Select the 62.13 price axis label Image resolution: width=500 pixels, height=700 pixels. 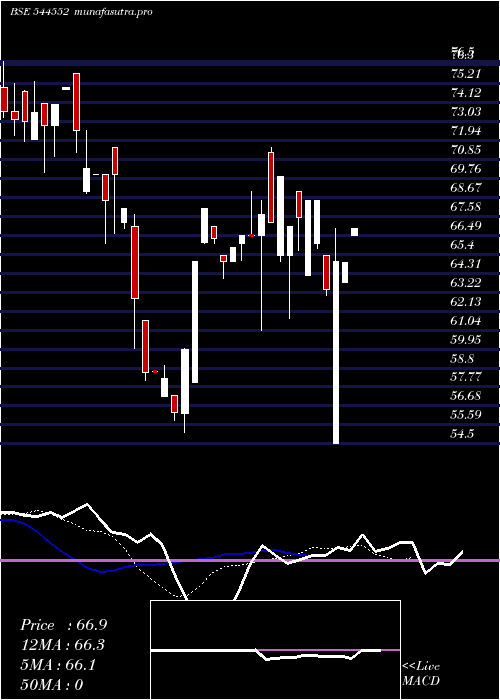(467, 302)
